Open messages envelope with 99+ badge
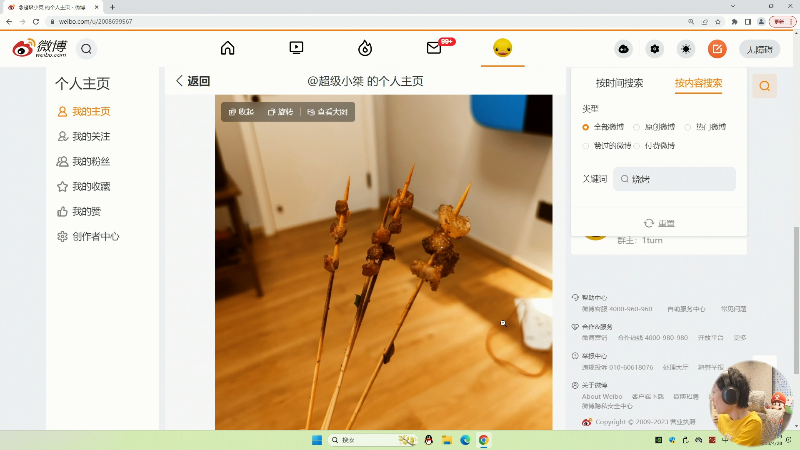 pyautogui.click(x=434, y=48)
